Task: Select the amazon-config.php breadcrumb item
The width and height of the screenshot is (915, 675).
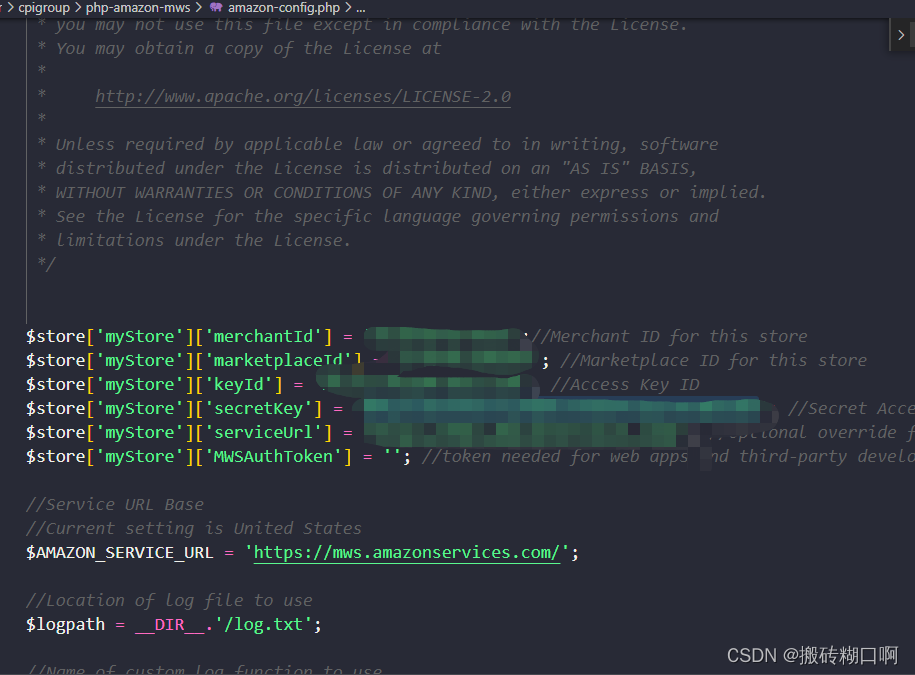Action: pyautogui.click(x=284, y=8)
